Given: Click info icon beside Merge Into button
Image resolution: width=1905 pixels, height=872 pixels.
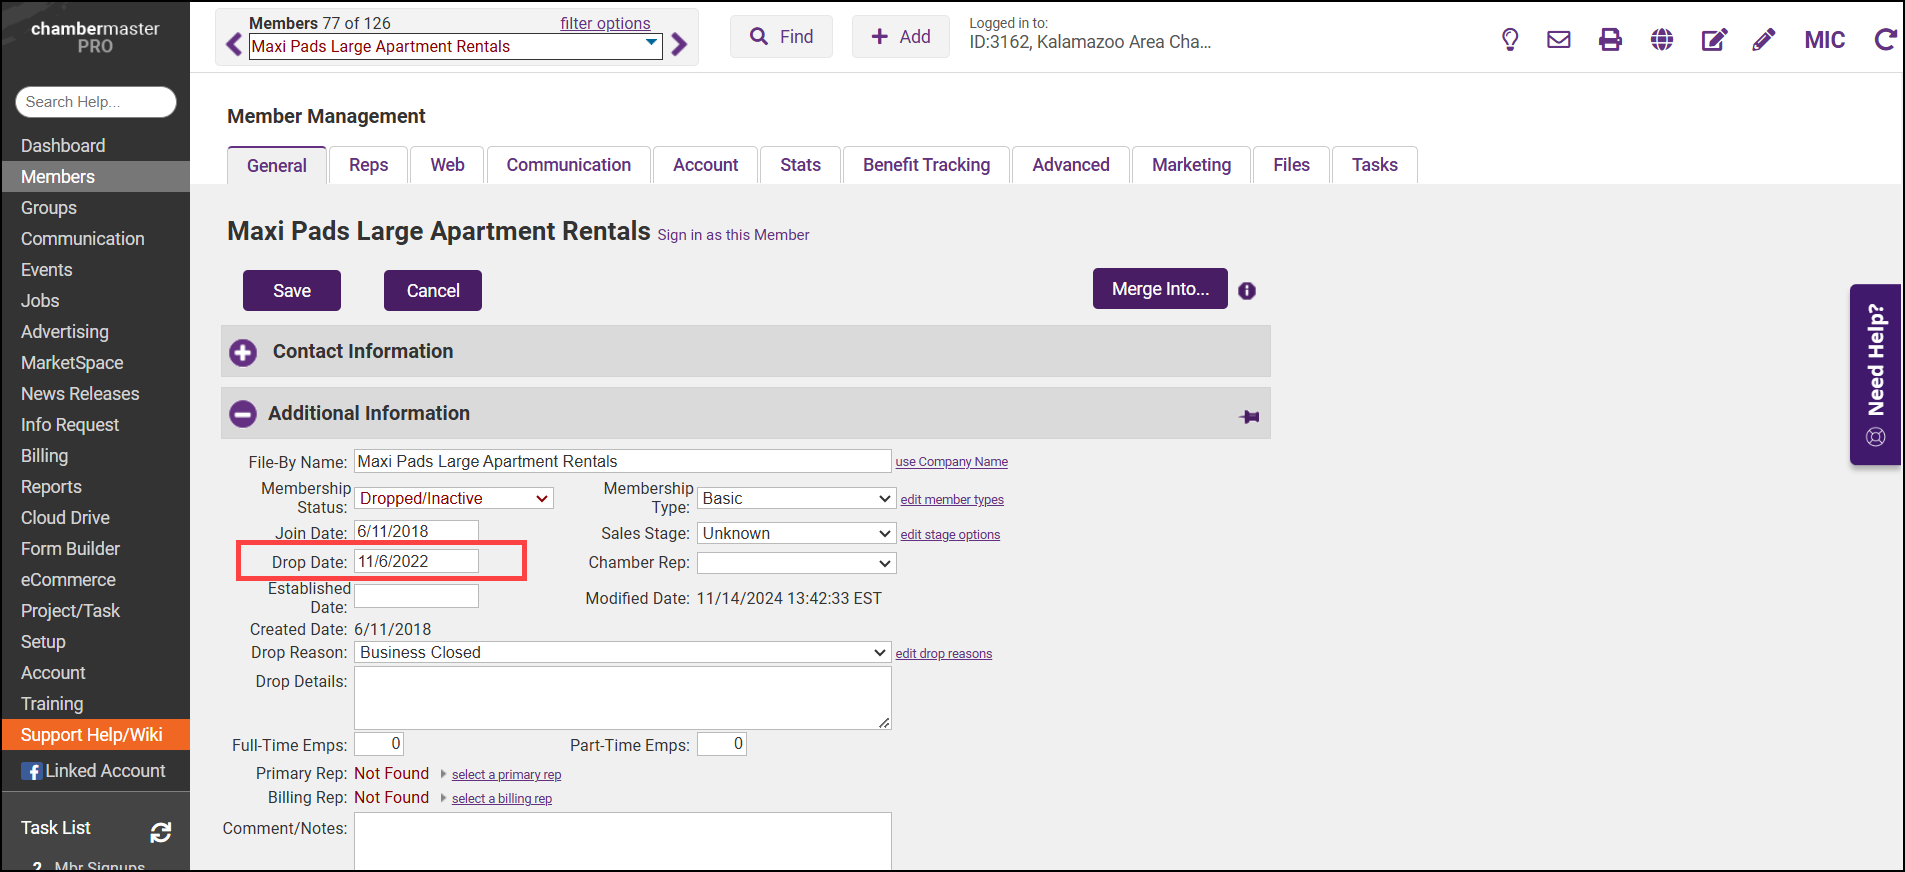Looking at the screenshot, I should point(1247,291).
